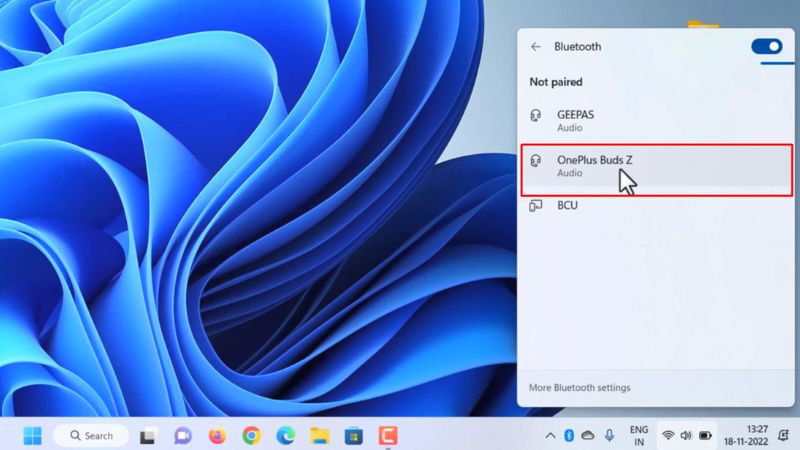Click the microphone tray icon
The image size is (800, 450).
(609, 436)
